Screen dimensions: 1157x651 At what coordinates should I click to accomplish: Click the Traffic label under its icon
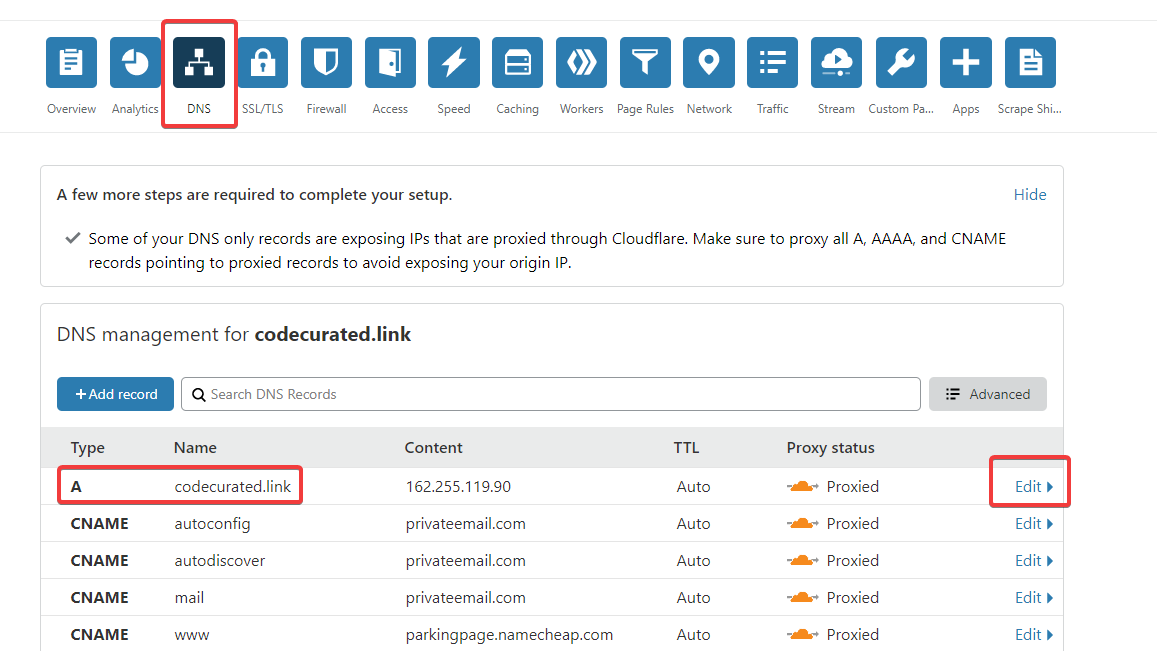[x=773, y=108]
